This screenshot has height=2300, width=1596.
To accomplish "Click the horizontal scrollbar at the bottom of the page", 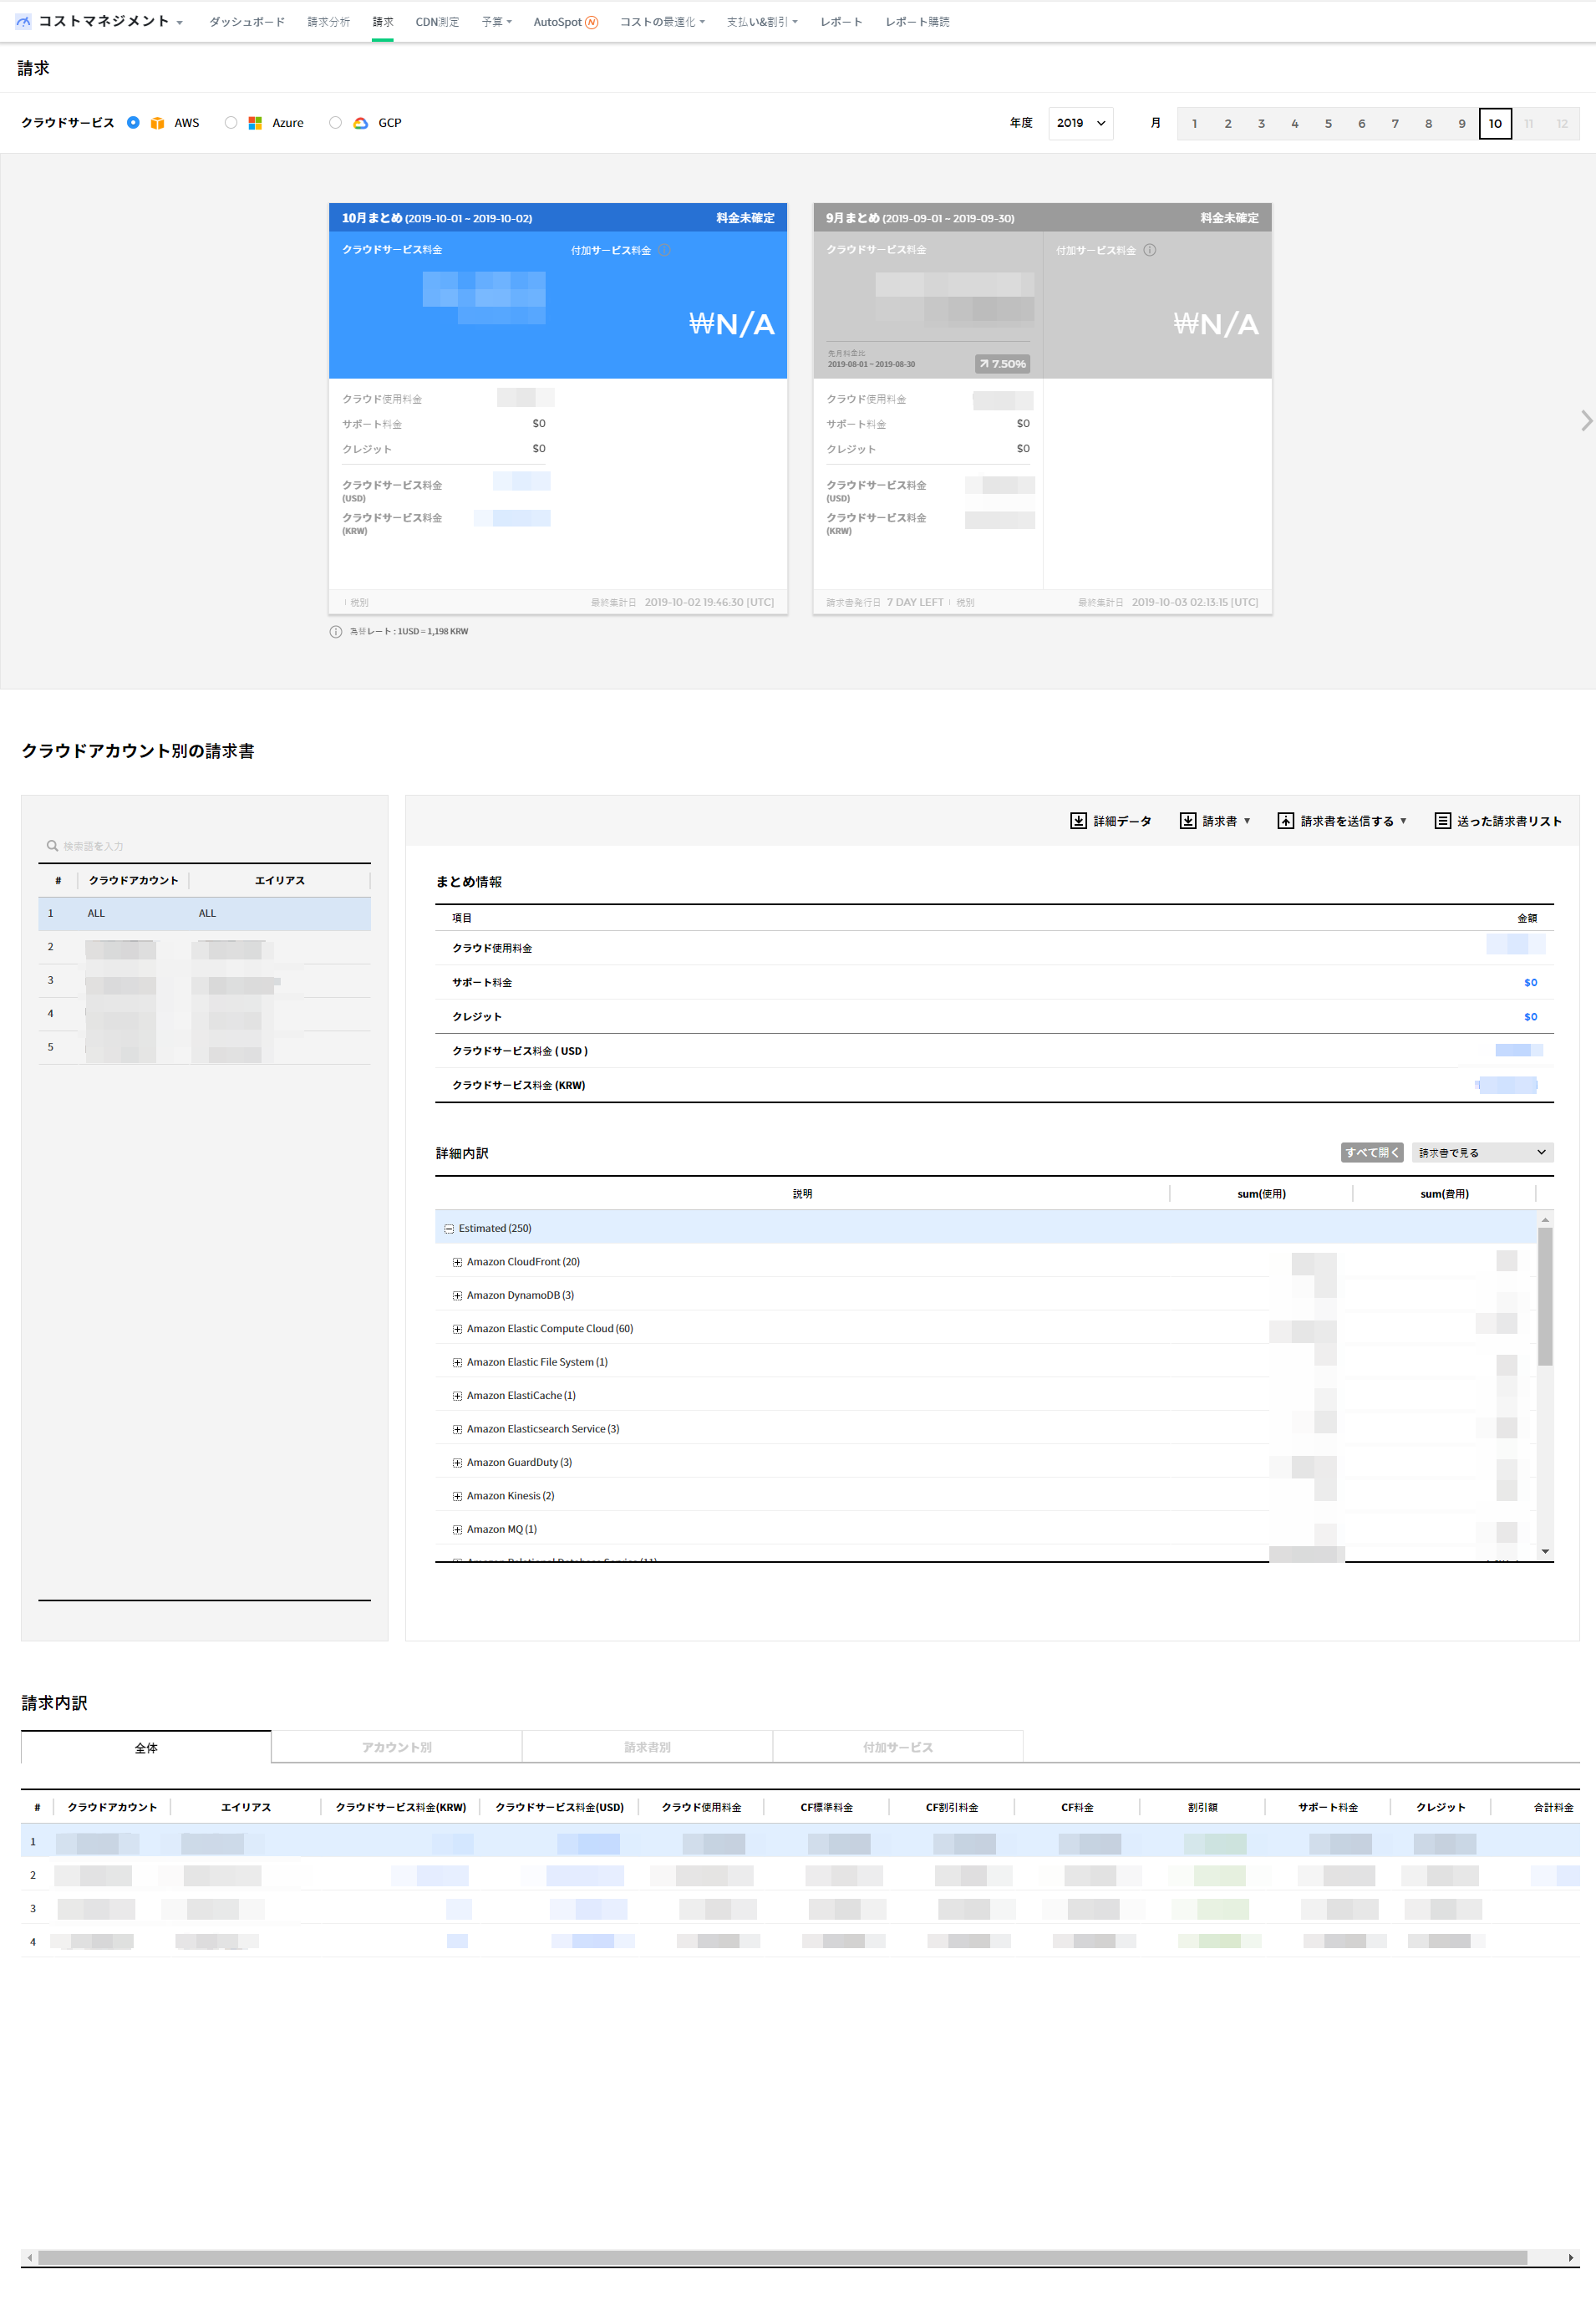I will click(x=780, y=2257).
